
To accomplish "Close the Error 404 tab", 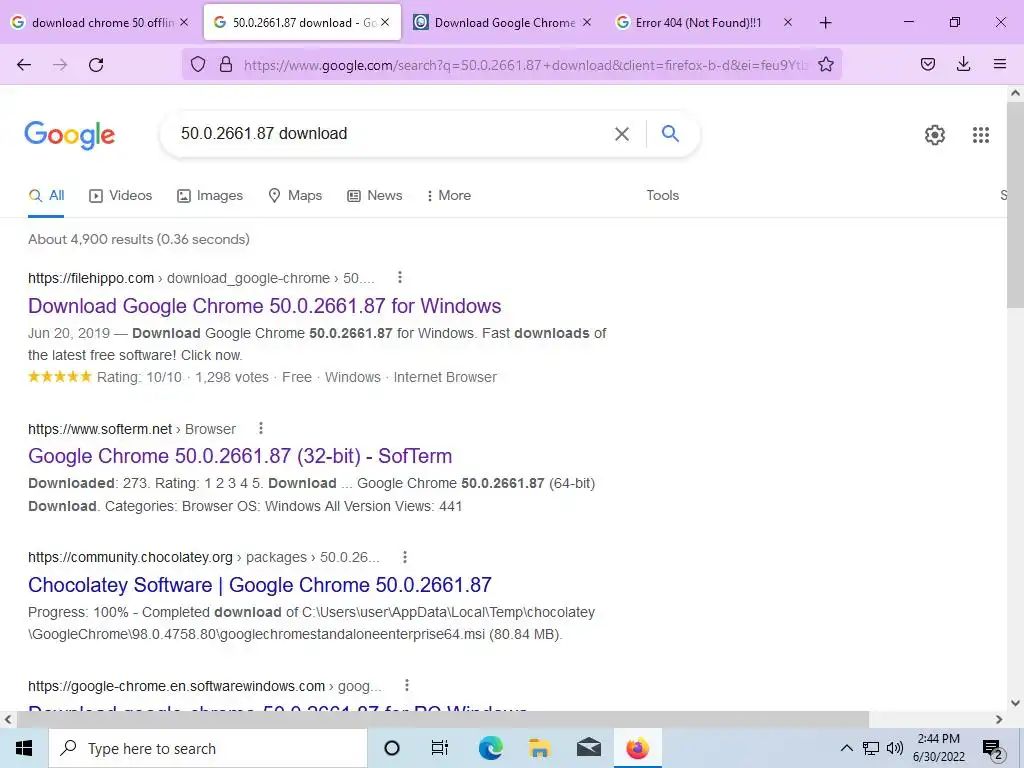I will click(788, 23).
